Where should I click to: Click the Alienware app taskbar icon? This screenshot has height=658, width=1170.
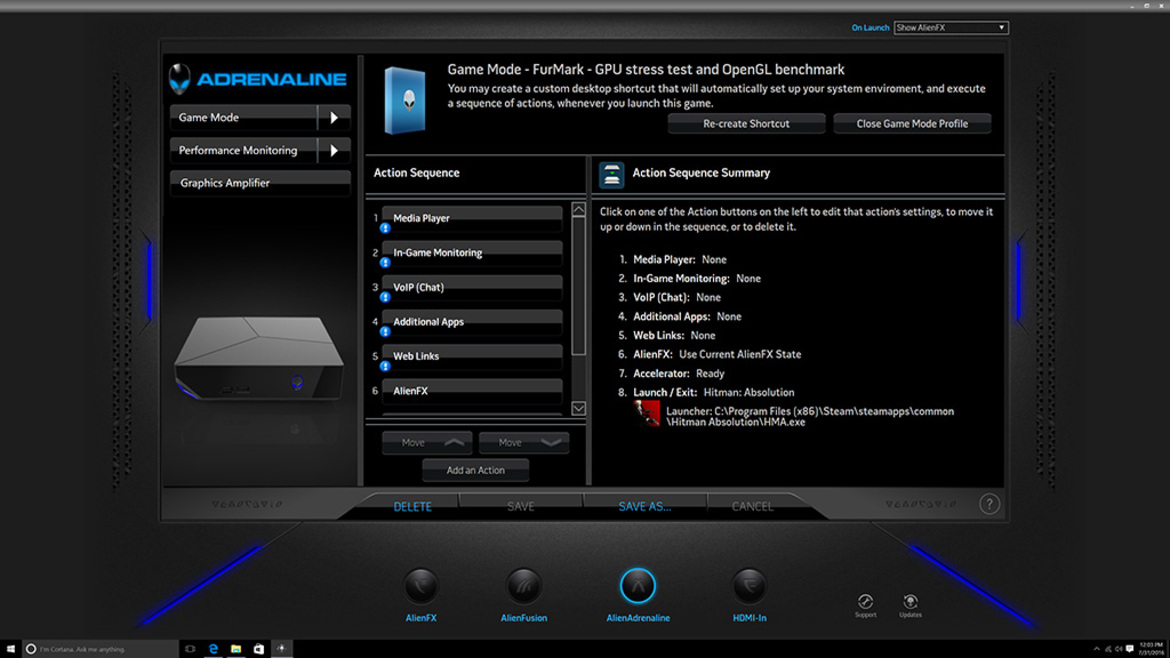click(x=281, y=649)
